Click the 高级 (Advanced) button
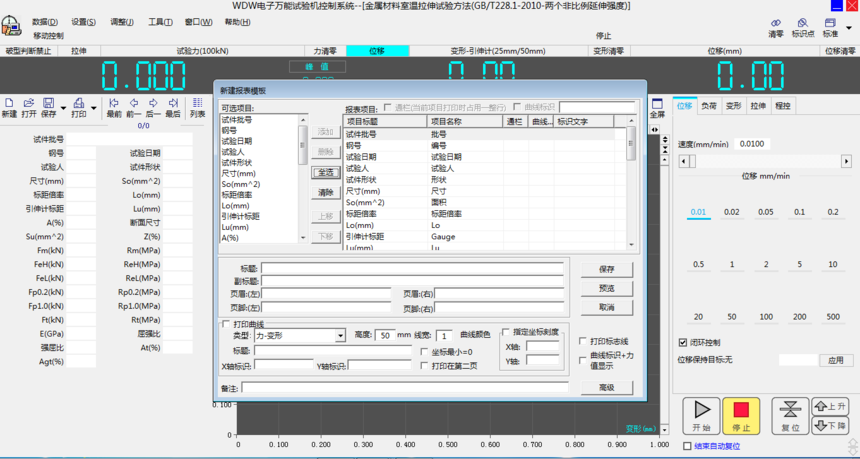 pyautogui.click(x=607, y=388)
